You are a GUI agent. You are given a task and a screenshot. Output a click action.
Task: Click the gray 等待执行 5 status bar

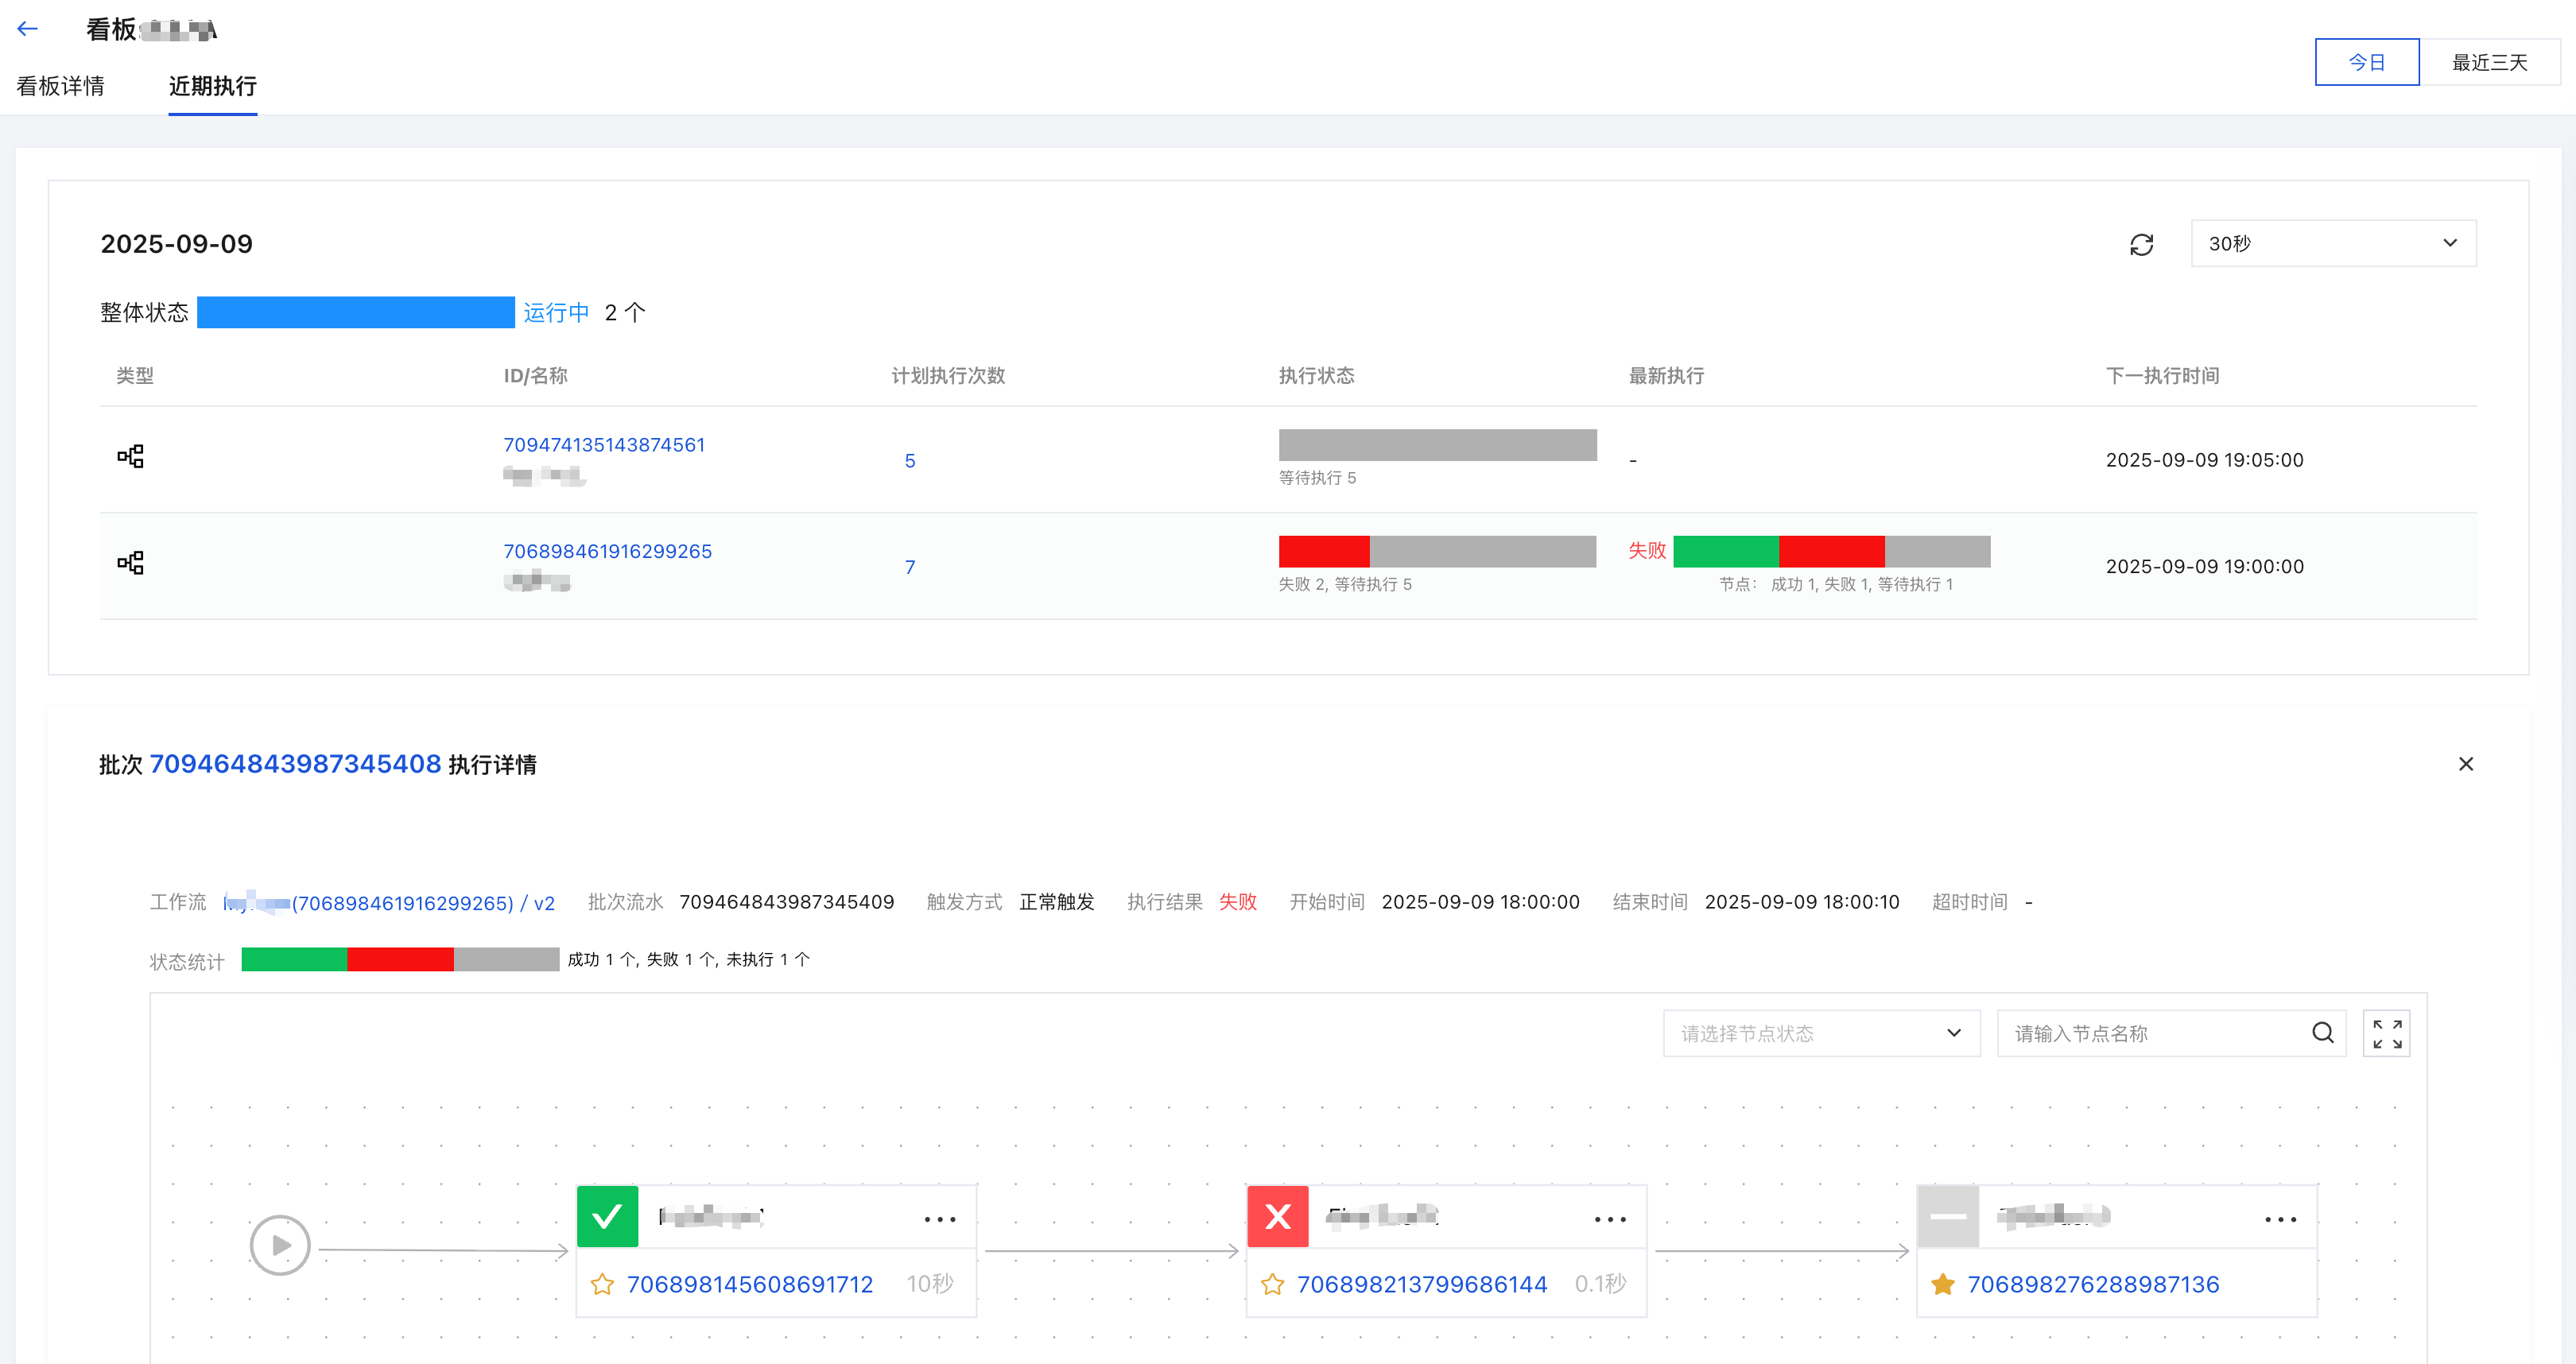tap(1437, 445)
